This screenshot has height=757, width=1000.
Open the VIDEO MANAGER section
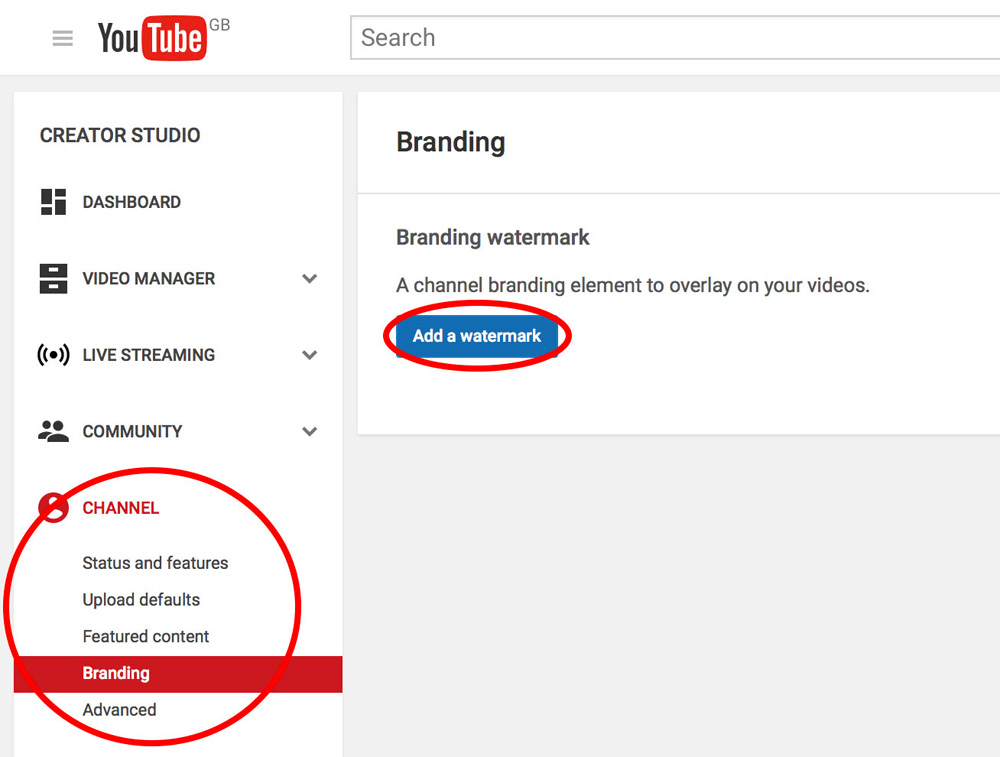pos(149,279)
